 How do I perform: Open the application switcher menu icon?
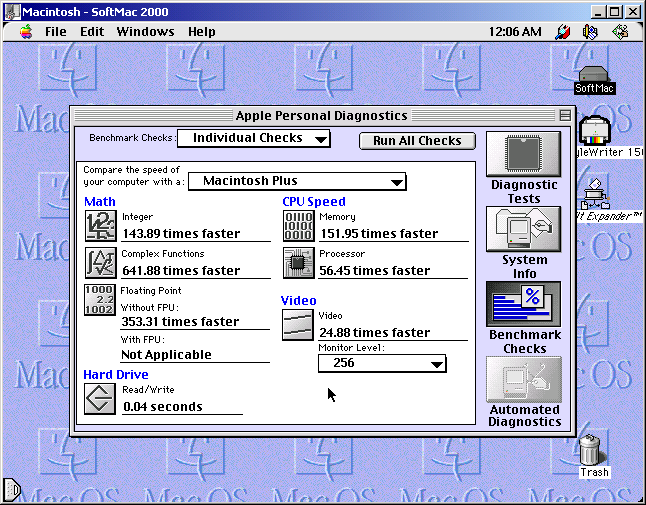620,32
